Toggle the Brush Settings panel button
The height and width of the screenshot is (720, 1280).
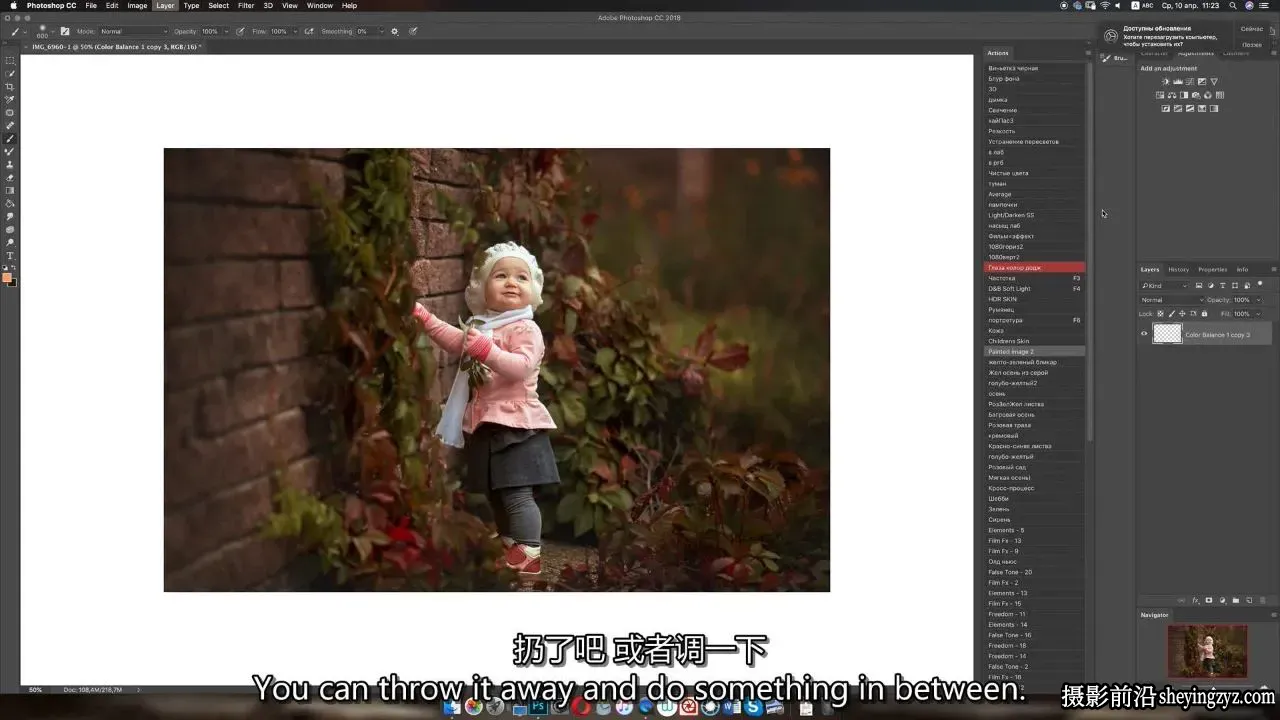coord(65,31)
